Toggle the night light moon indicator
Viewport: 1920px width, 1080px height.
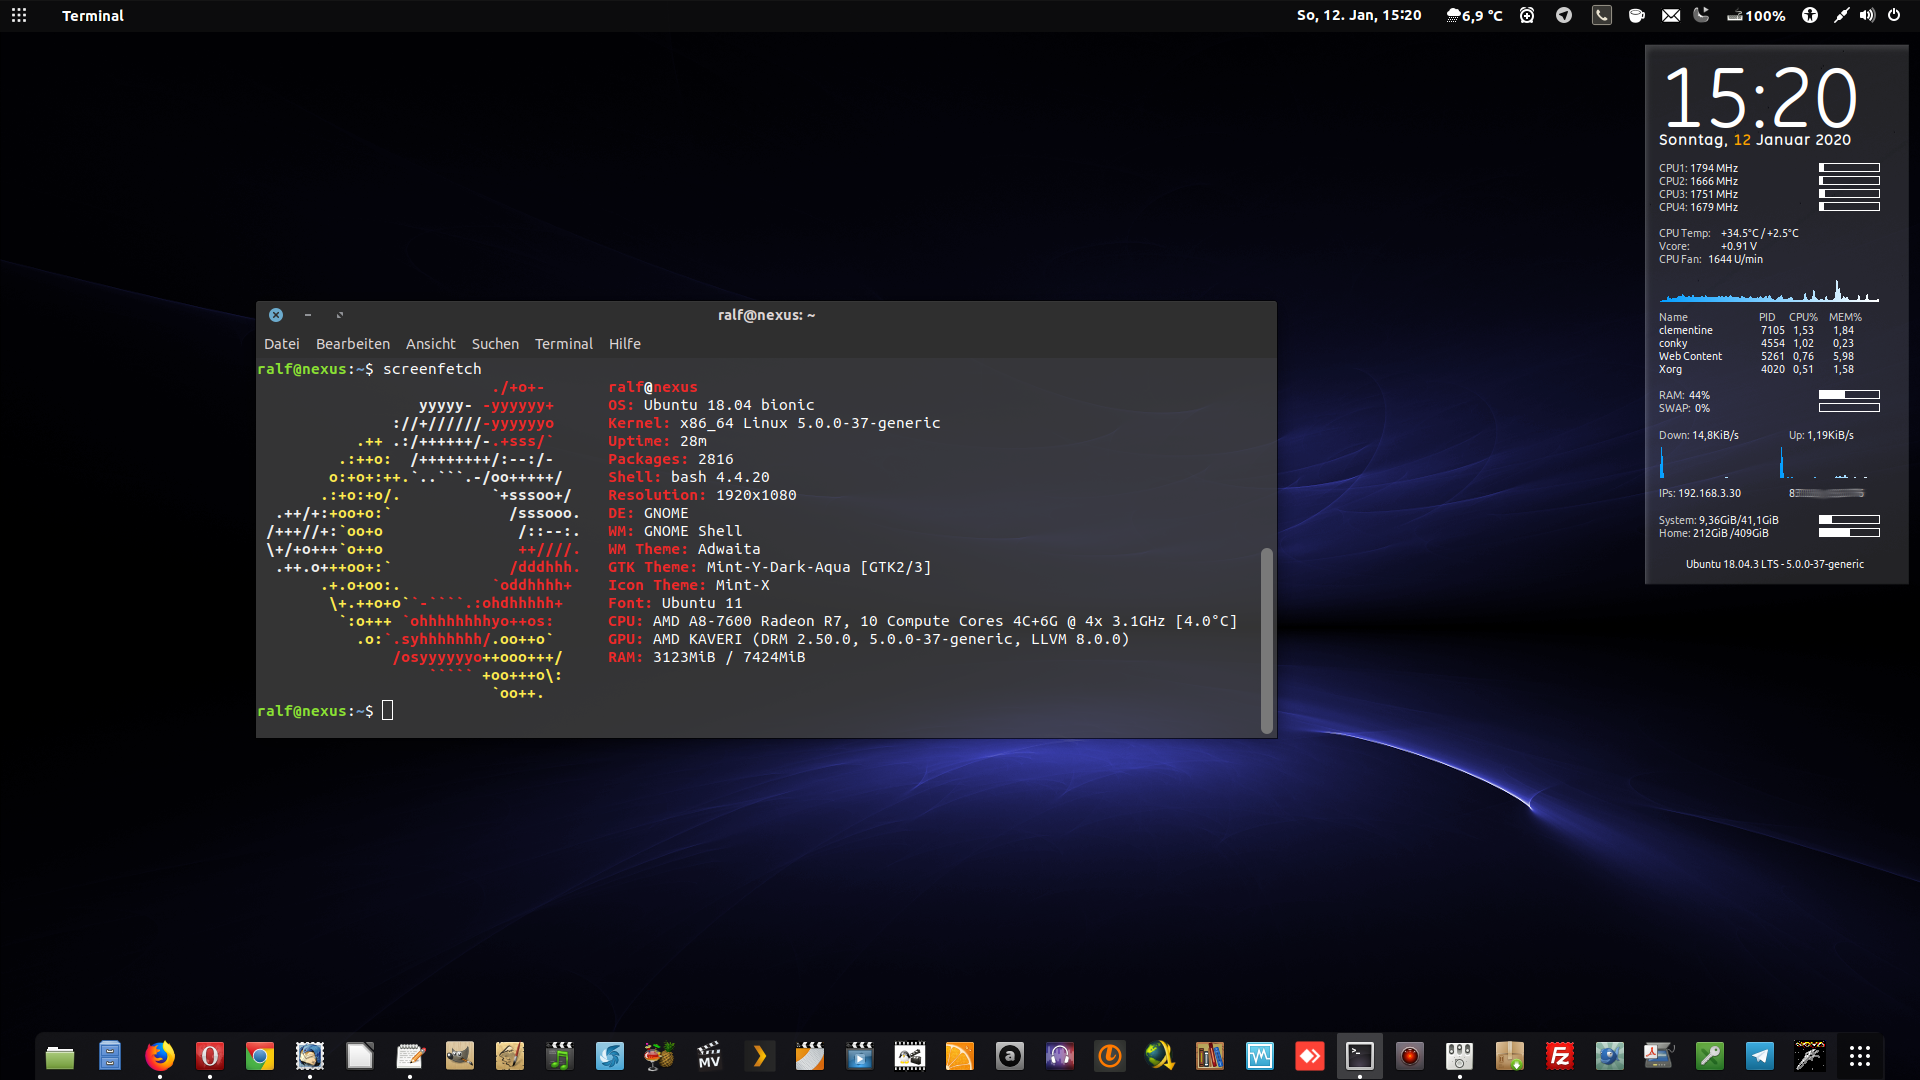1701,15
